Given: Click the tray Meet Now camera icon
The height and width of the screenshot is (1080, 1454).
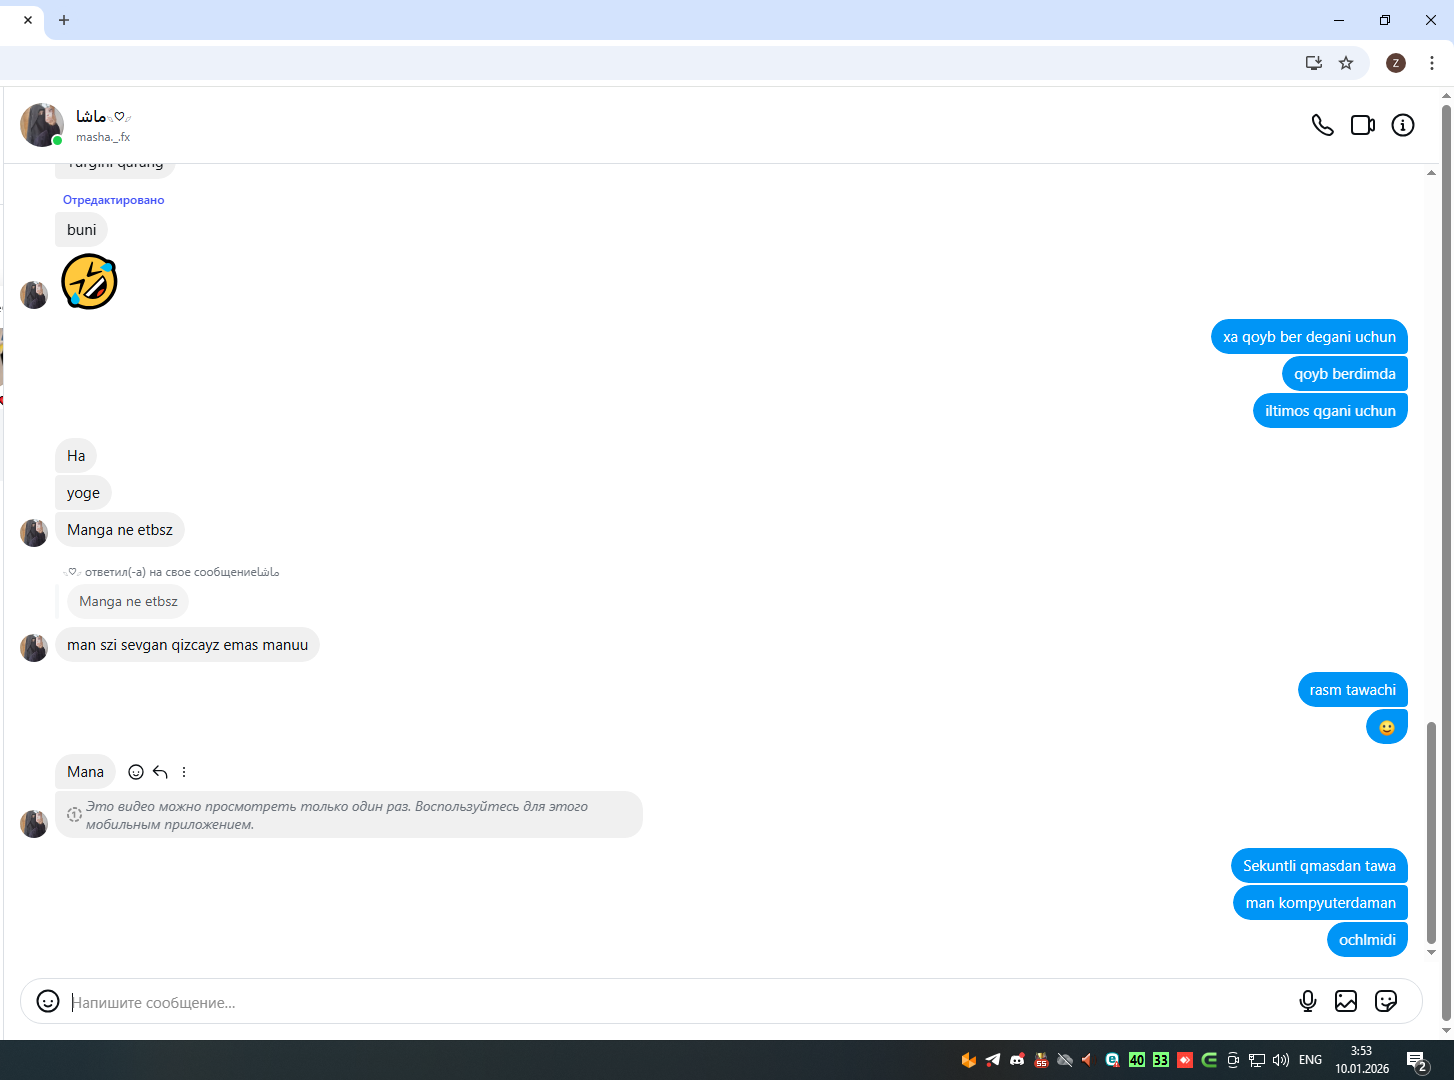Looking at the screenshot, I should pyautogui.click(x=1233, y=1060).
